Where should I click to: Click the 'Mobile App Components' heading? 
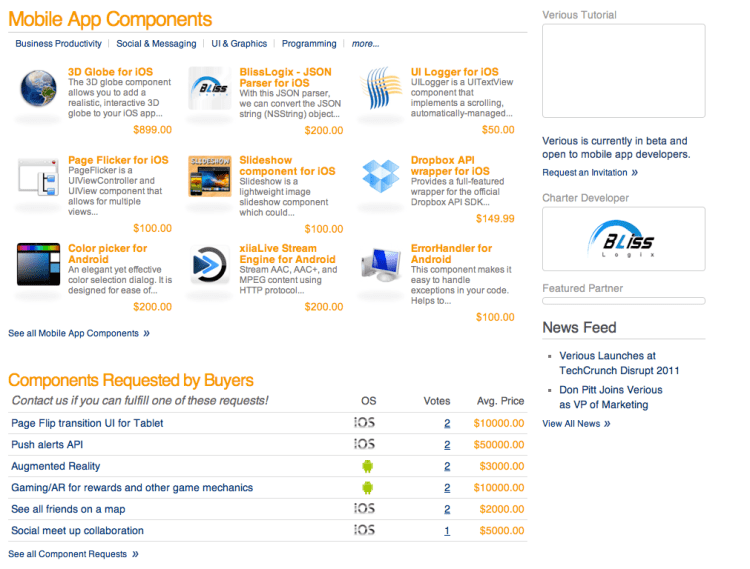[110, 19]
